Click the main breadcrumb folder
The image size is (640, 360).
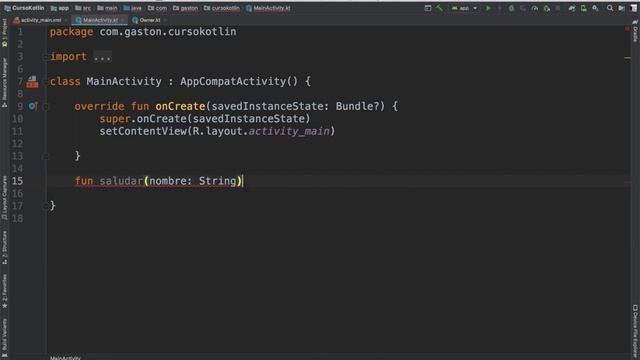tap(107, 8)
